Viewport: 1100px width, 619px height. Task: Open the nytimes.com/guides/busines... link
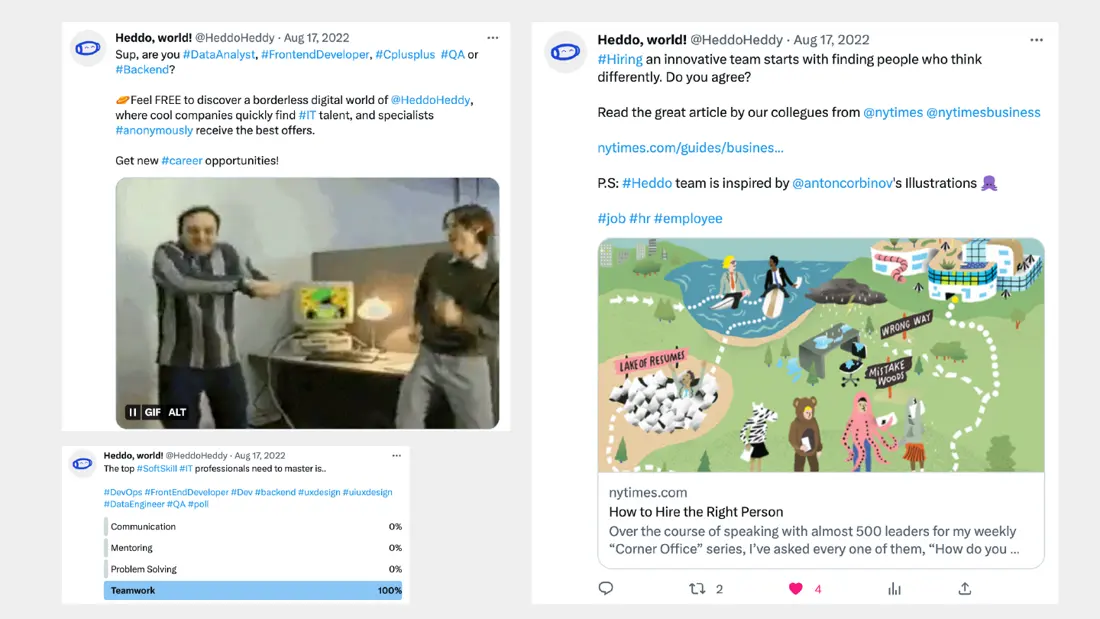click(690, 148)
